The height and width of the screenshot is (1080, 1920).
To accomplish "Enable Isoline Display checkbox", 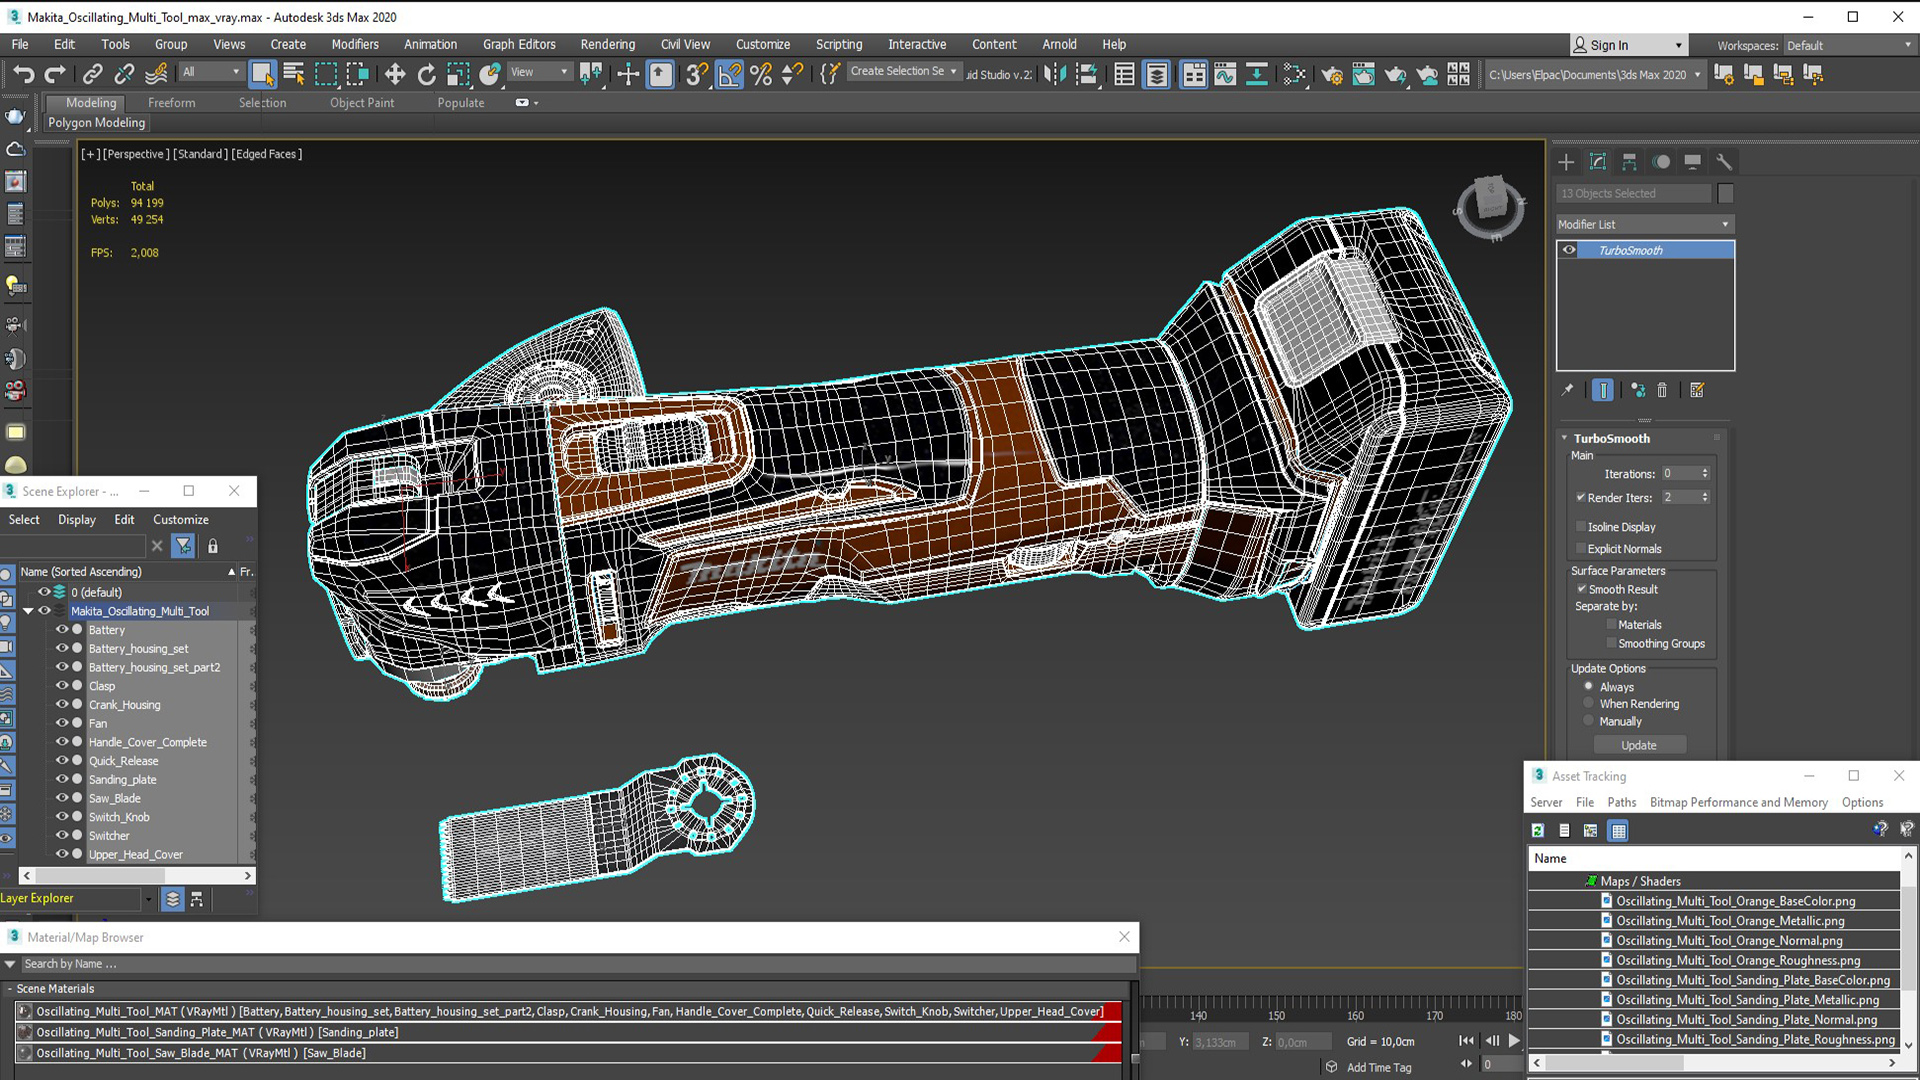I will (1581, 527).
